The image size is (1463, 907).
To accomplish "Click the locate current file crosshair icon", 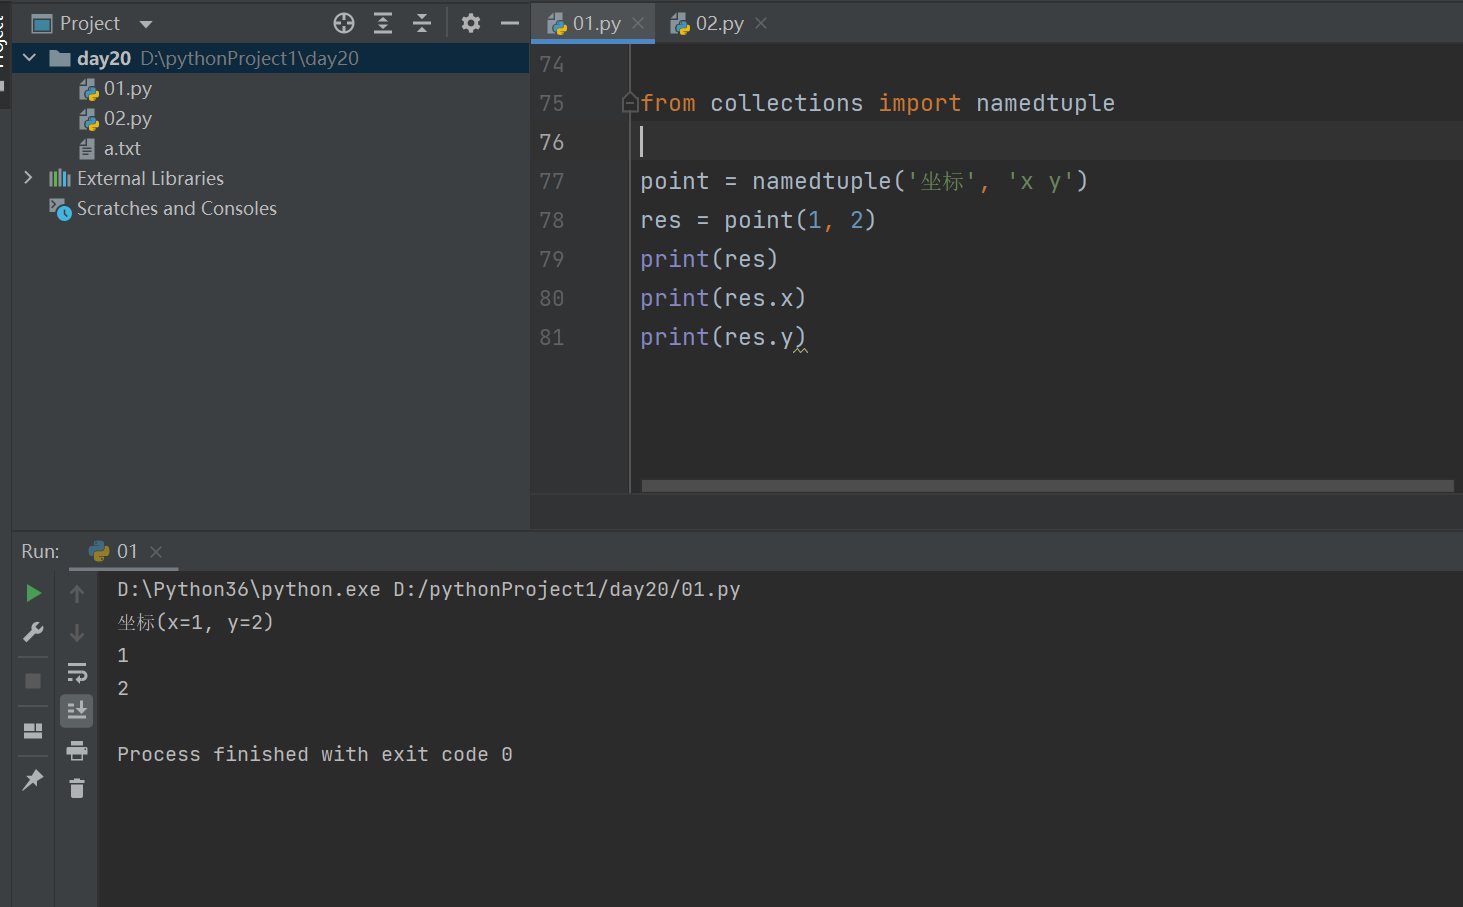I will pyautogui.click(x=344, y=23).
